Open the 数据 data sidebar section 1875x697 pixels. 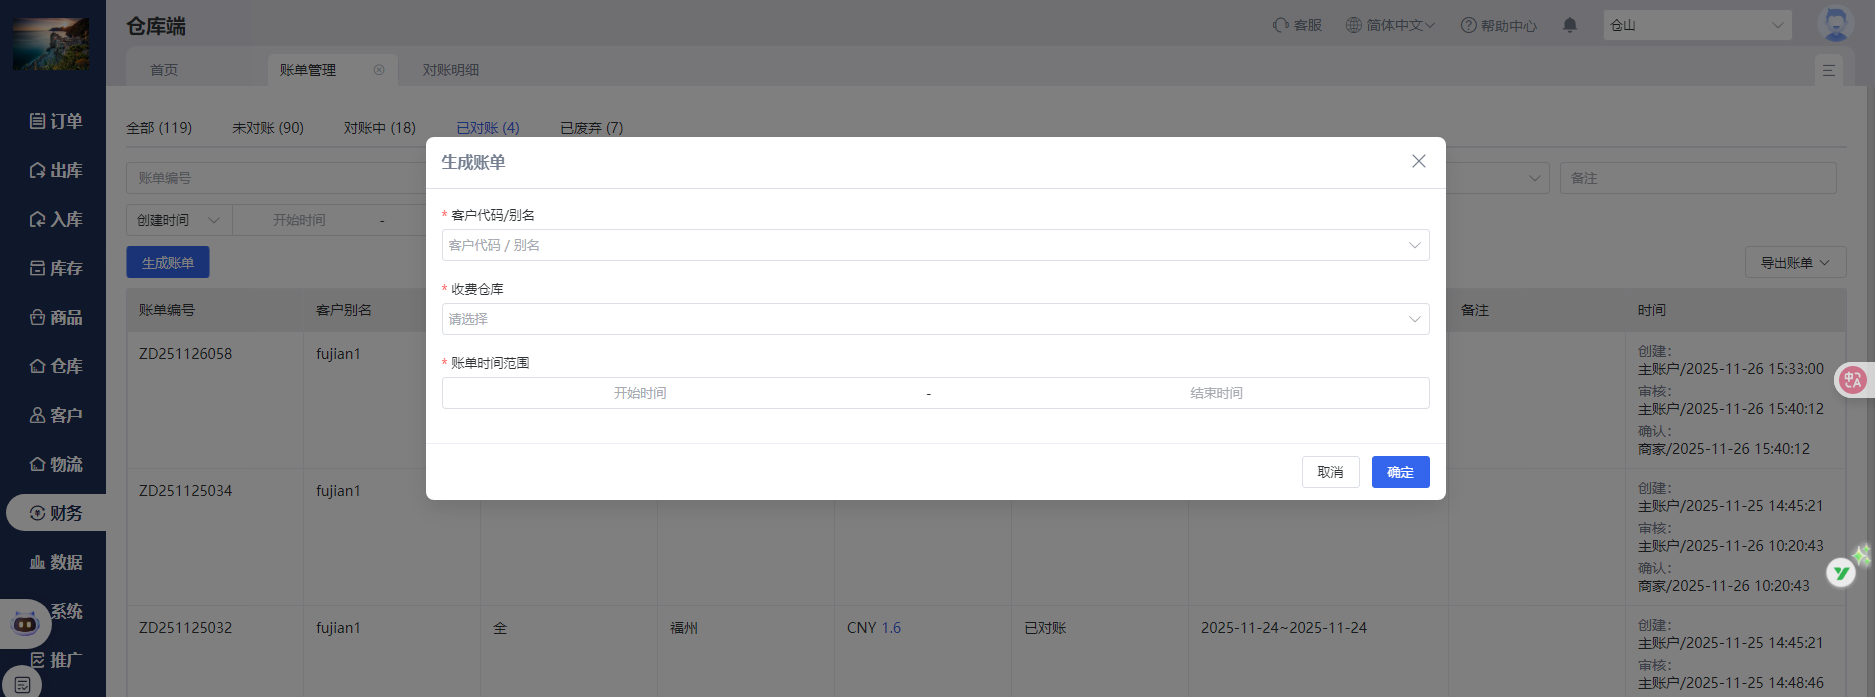click(56, 562)
